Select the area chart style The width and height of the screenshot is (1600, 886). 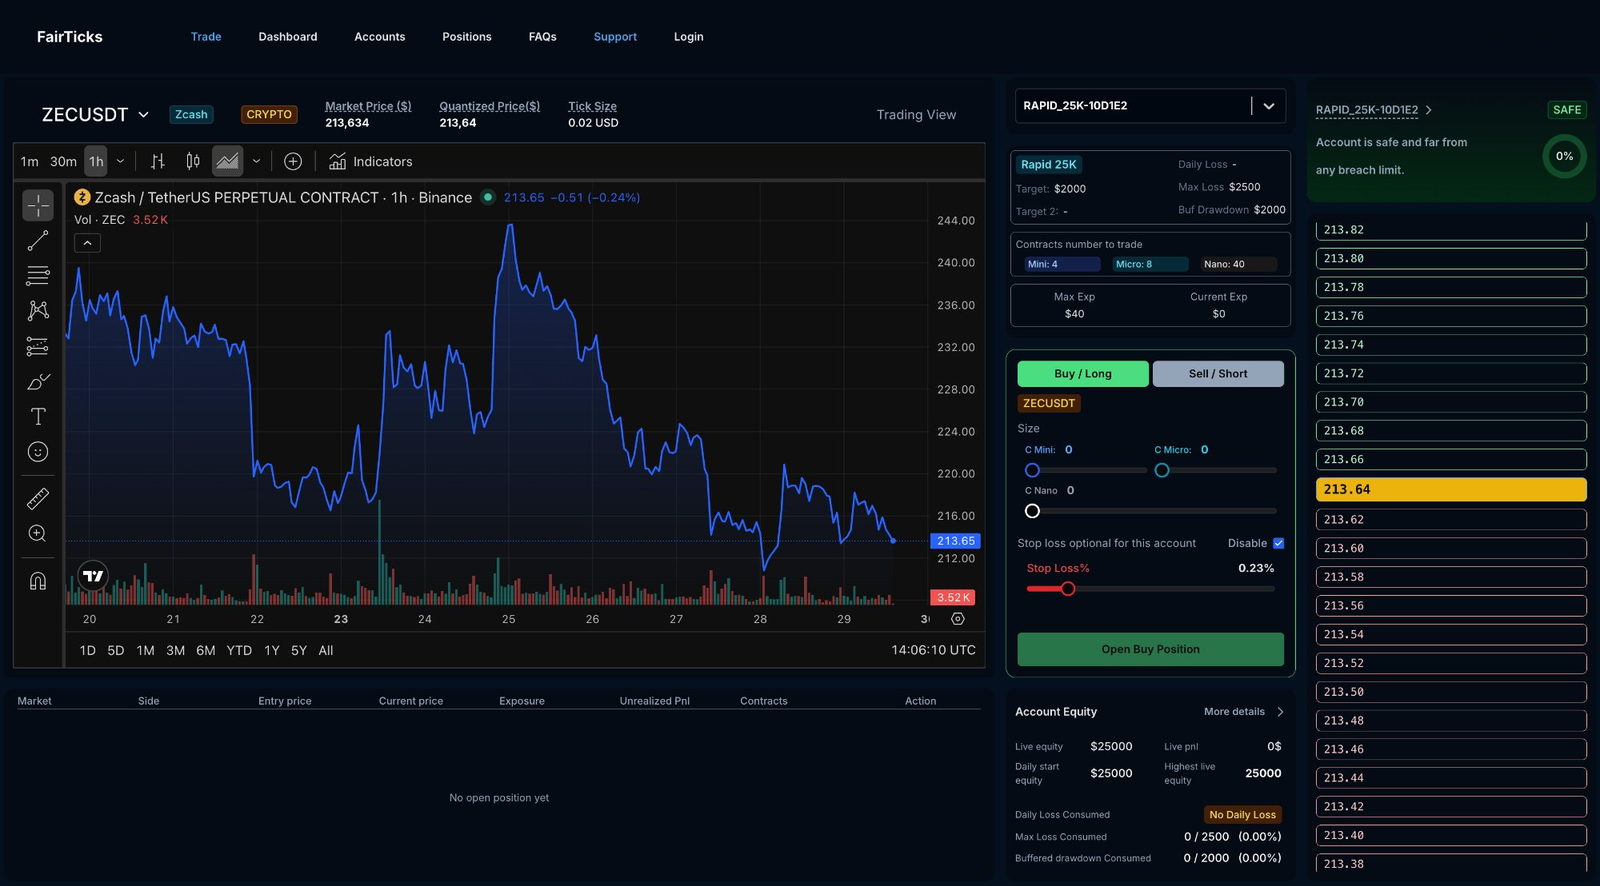coord(228,161)
